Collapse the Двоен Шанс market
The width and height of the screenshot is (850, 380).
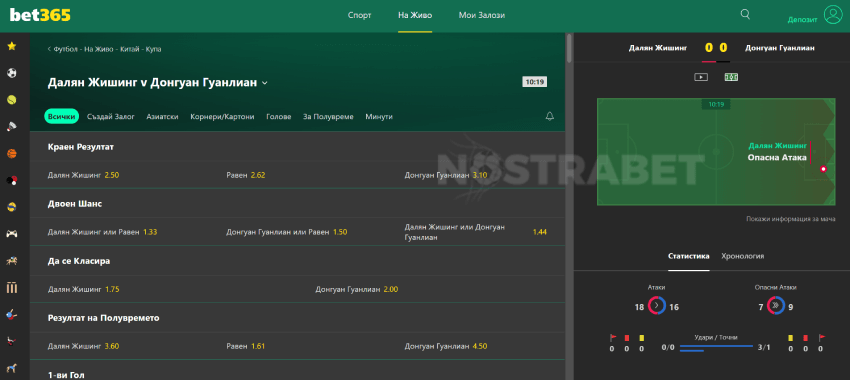[298, 204]
